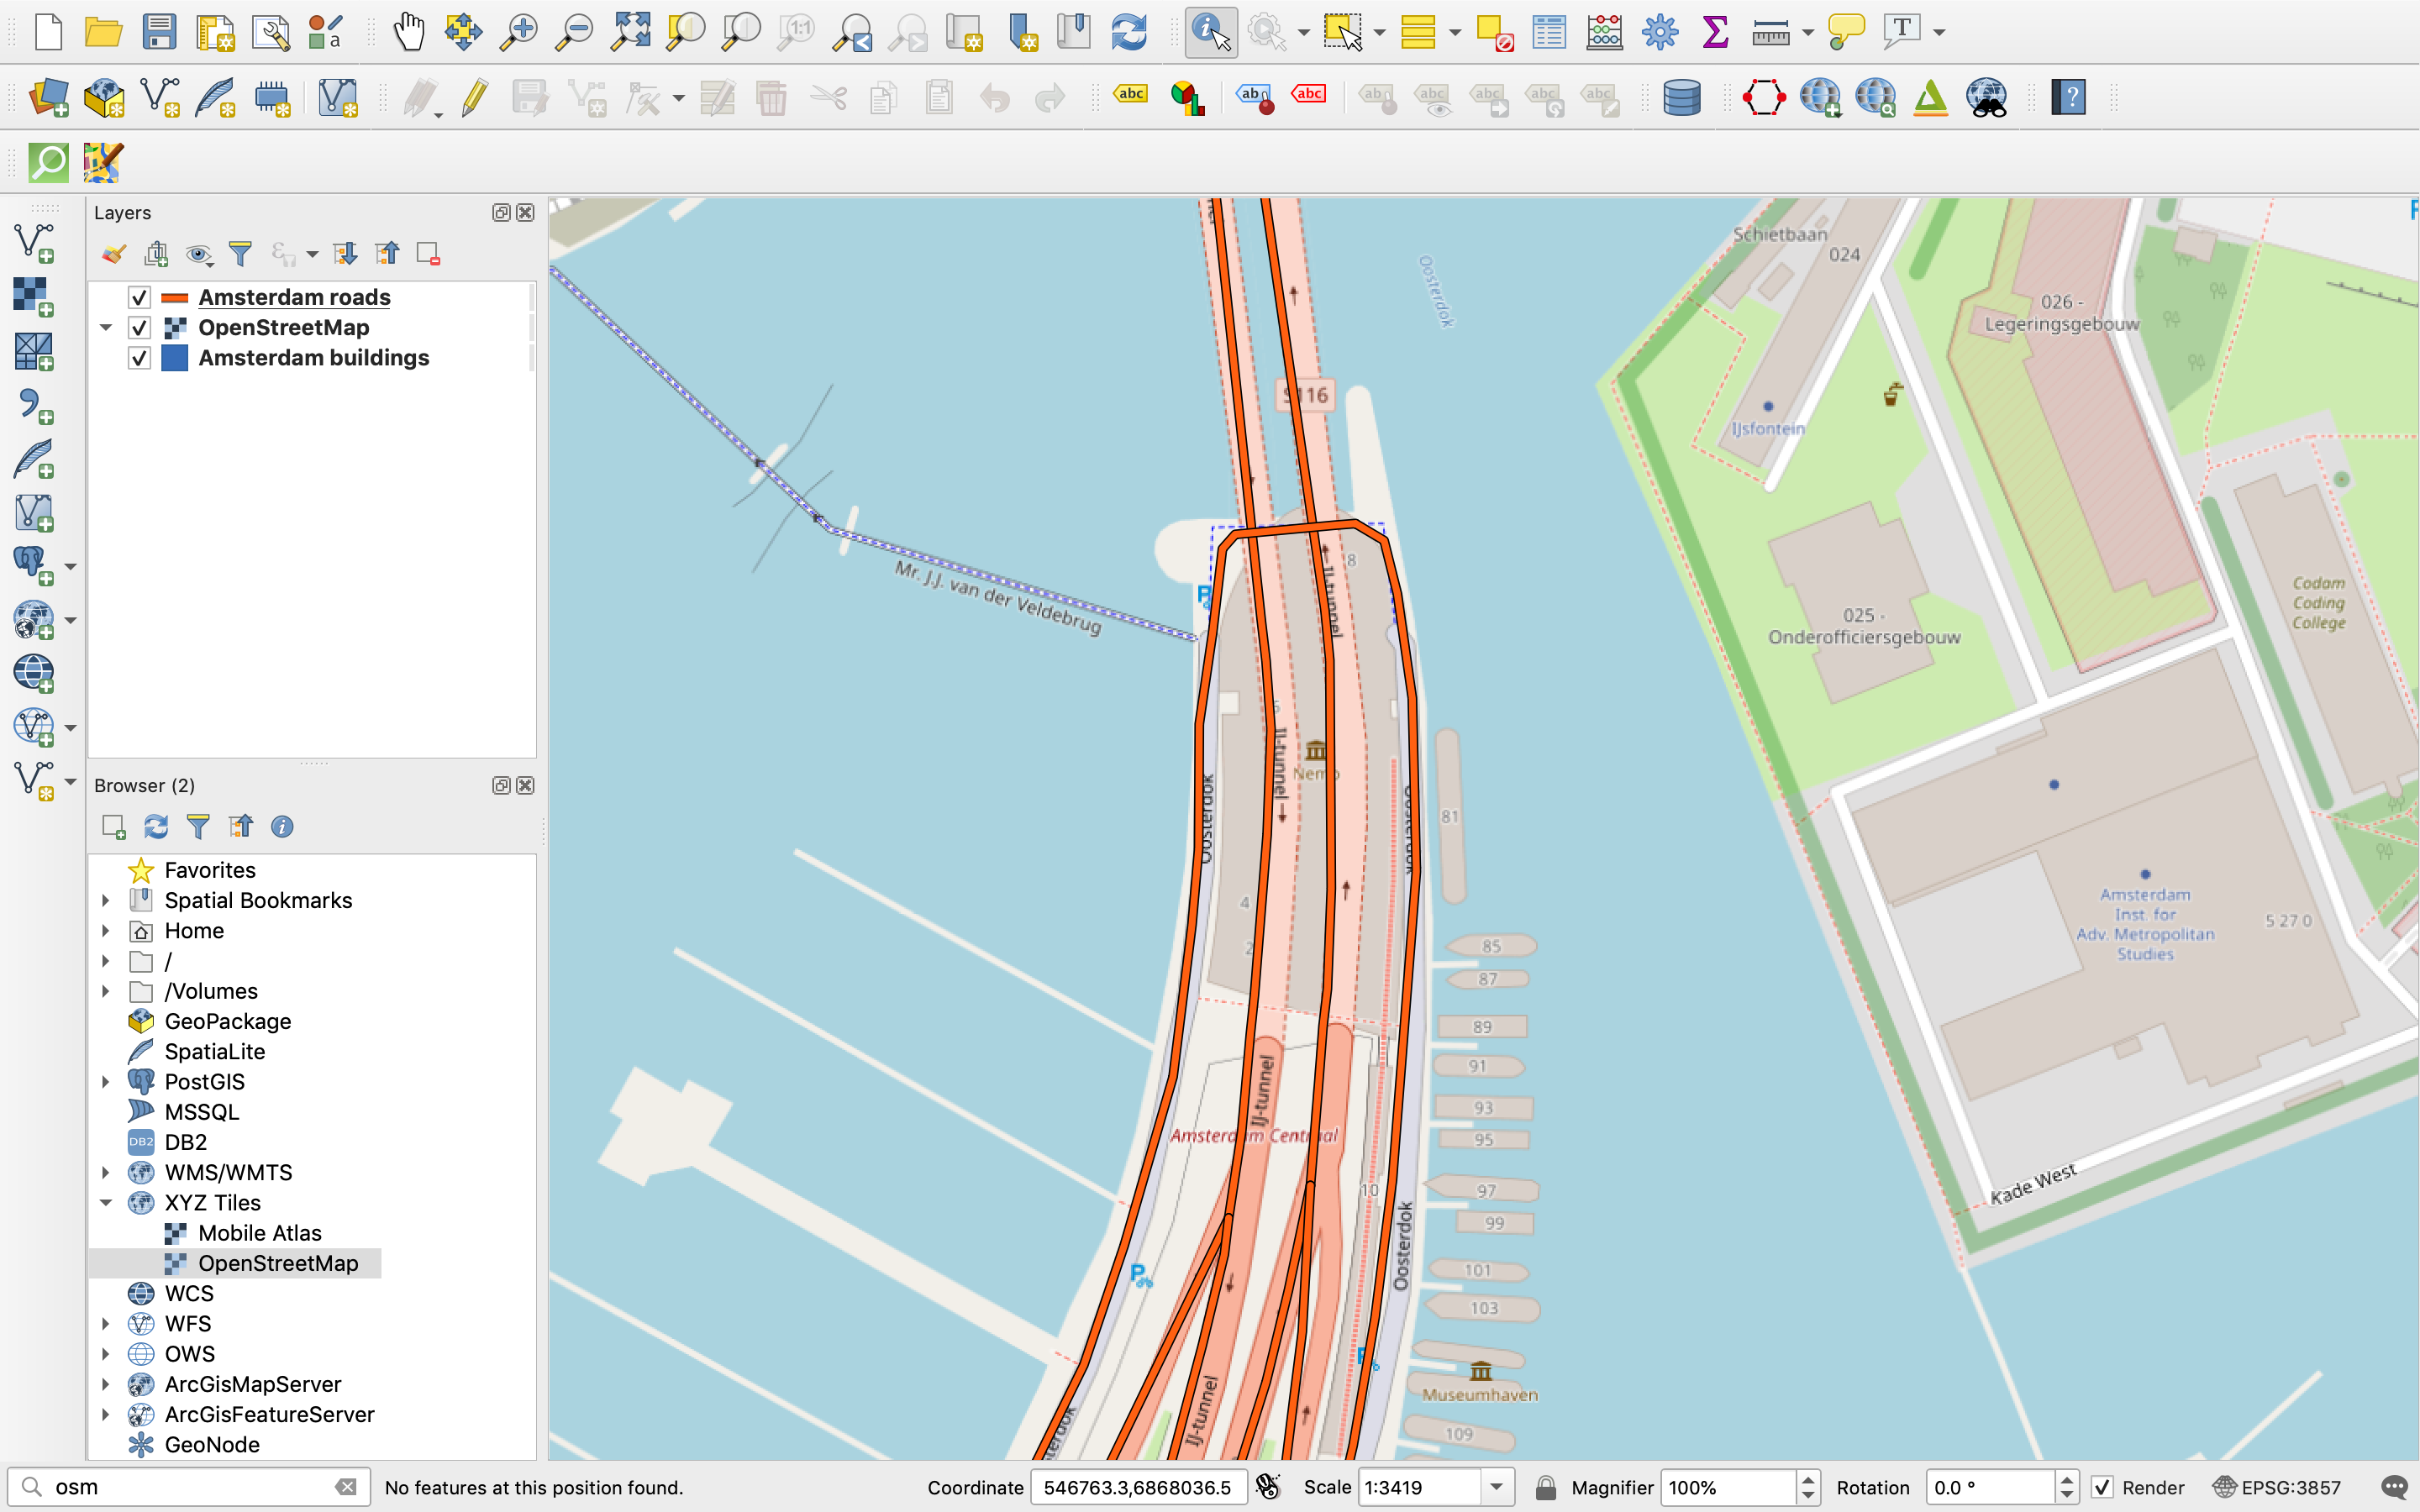Click the Amsterdam roads orange symbol
The width and height of the screenshot is (2420, 1512).
[176, 296]
